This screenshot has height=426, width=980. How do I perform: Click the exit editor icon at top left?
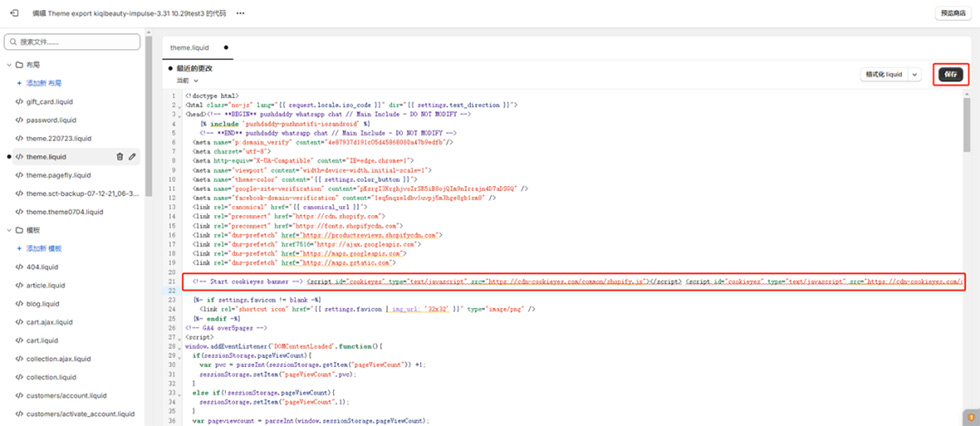[13, 13]
